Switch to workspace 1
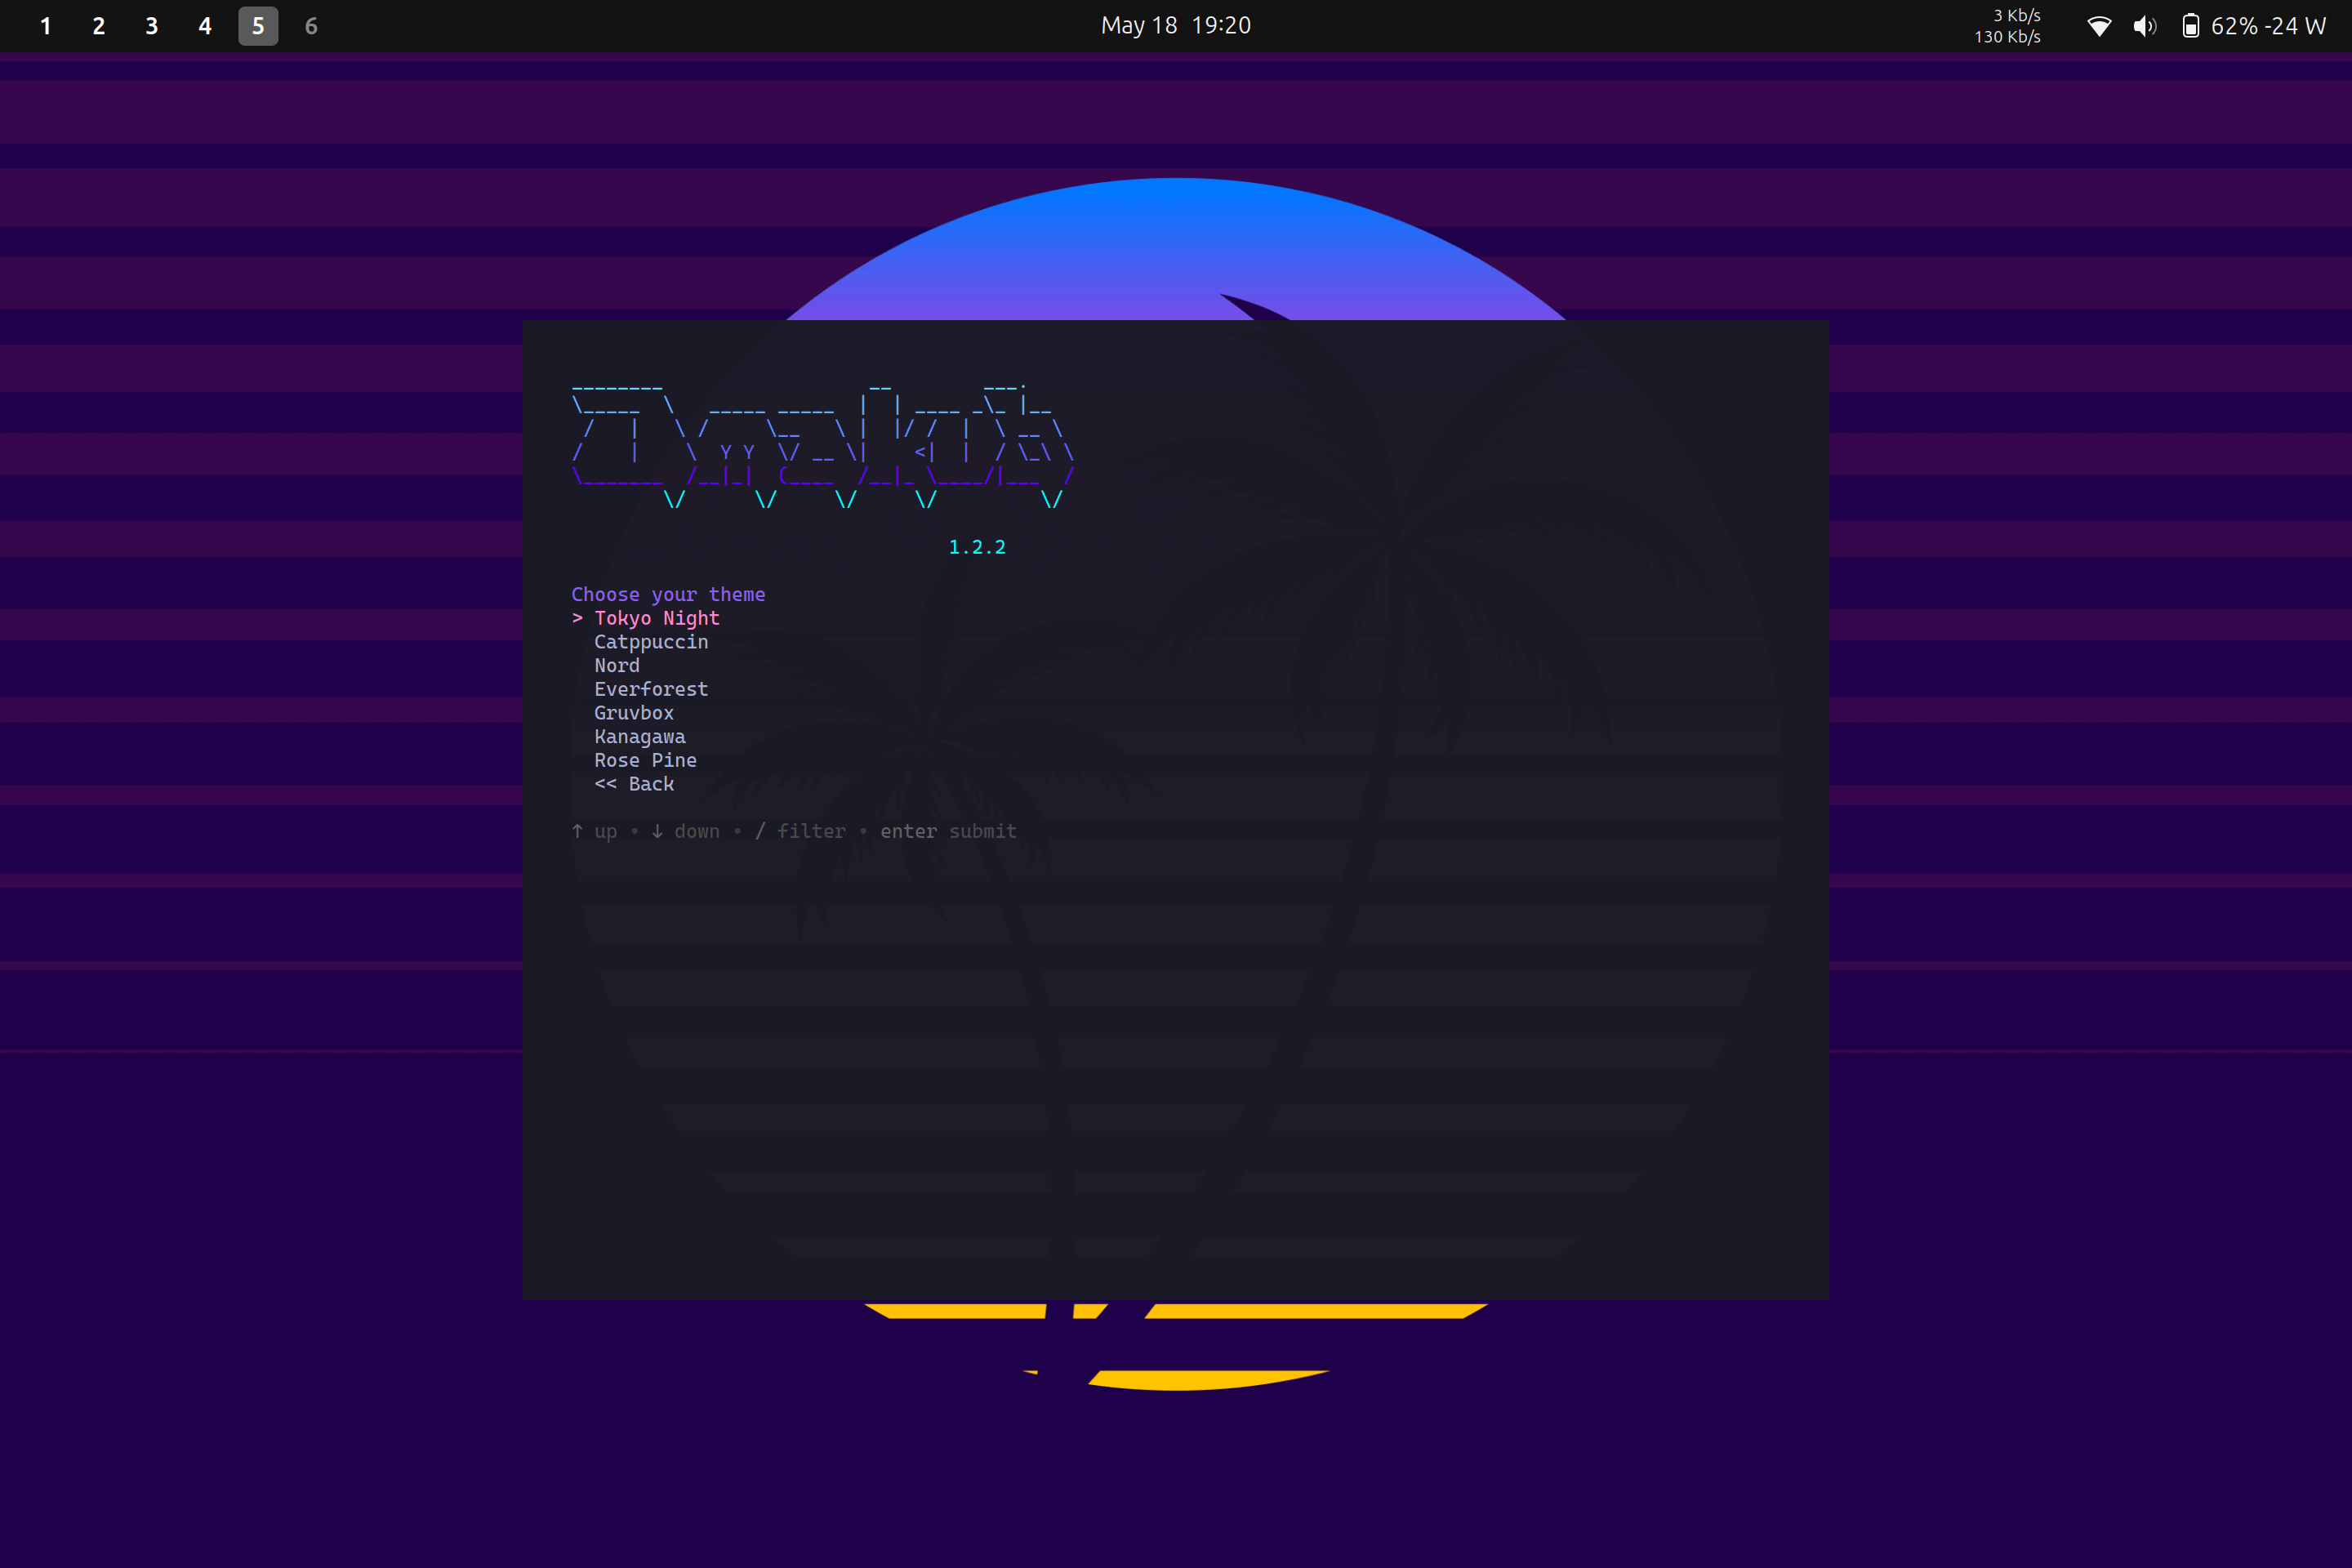The image size is (2352, 1568). click(x=45, y=26)
